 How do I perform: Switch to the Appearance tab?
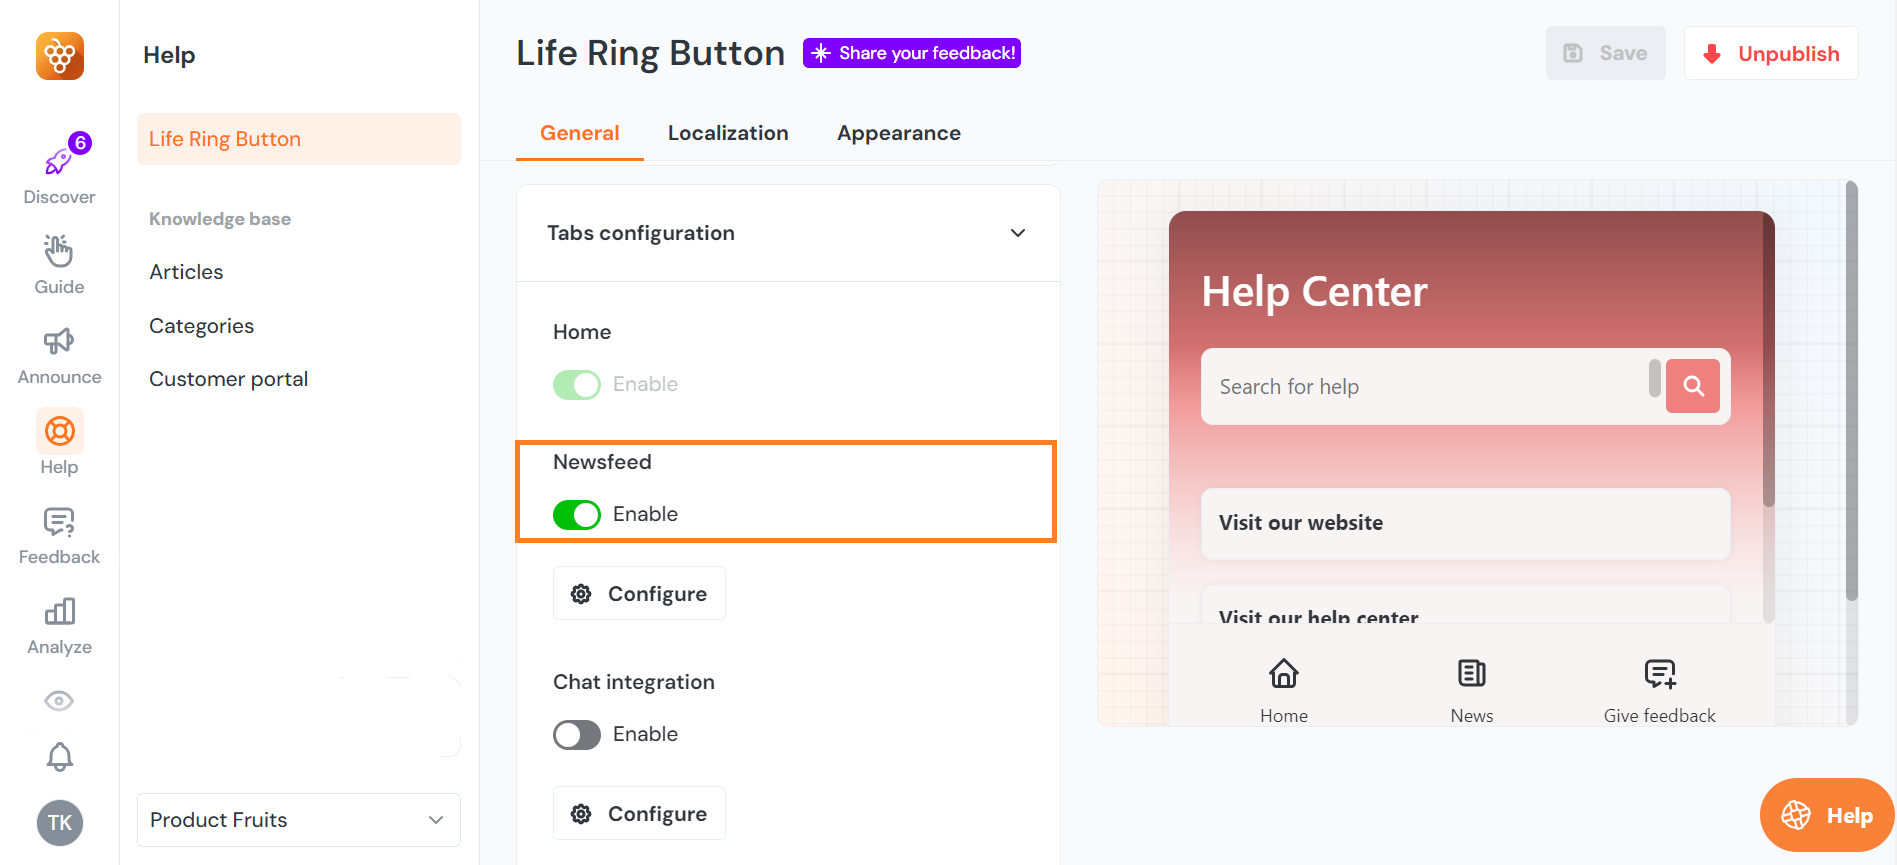(x=898, y=133)
